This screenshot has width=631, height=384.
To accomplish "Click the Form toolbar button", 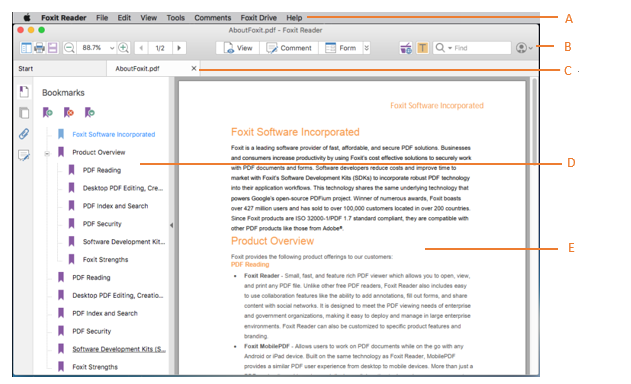I will (x=340, y=48).
